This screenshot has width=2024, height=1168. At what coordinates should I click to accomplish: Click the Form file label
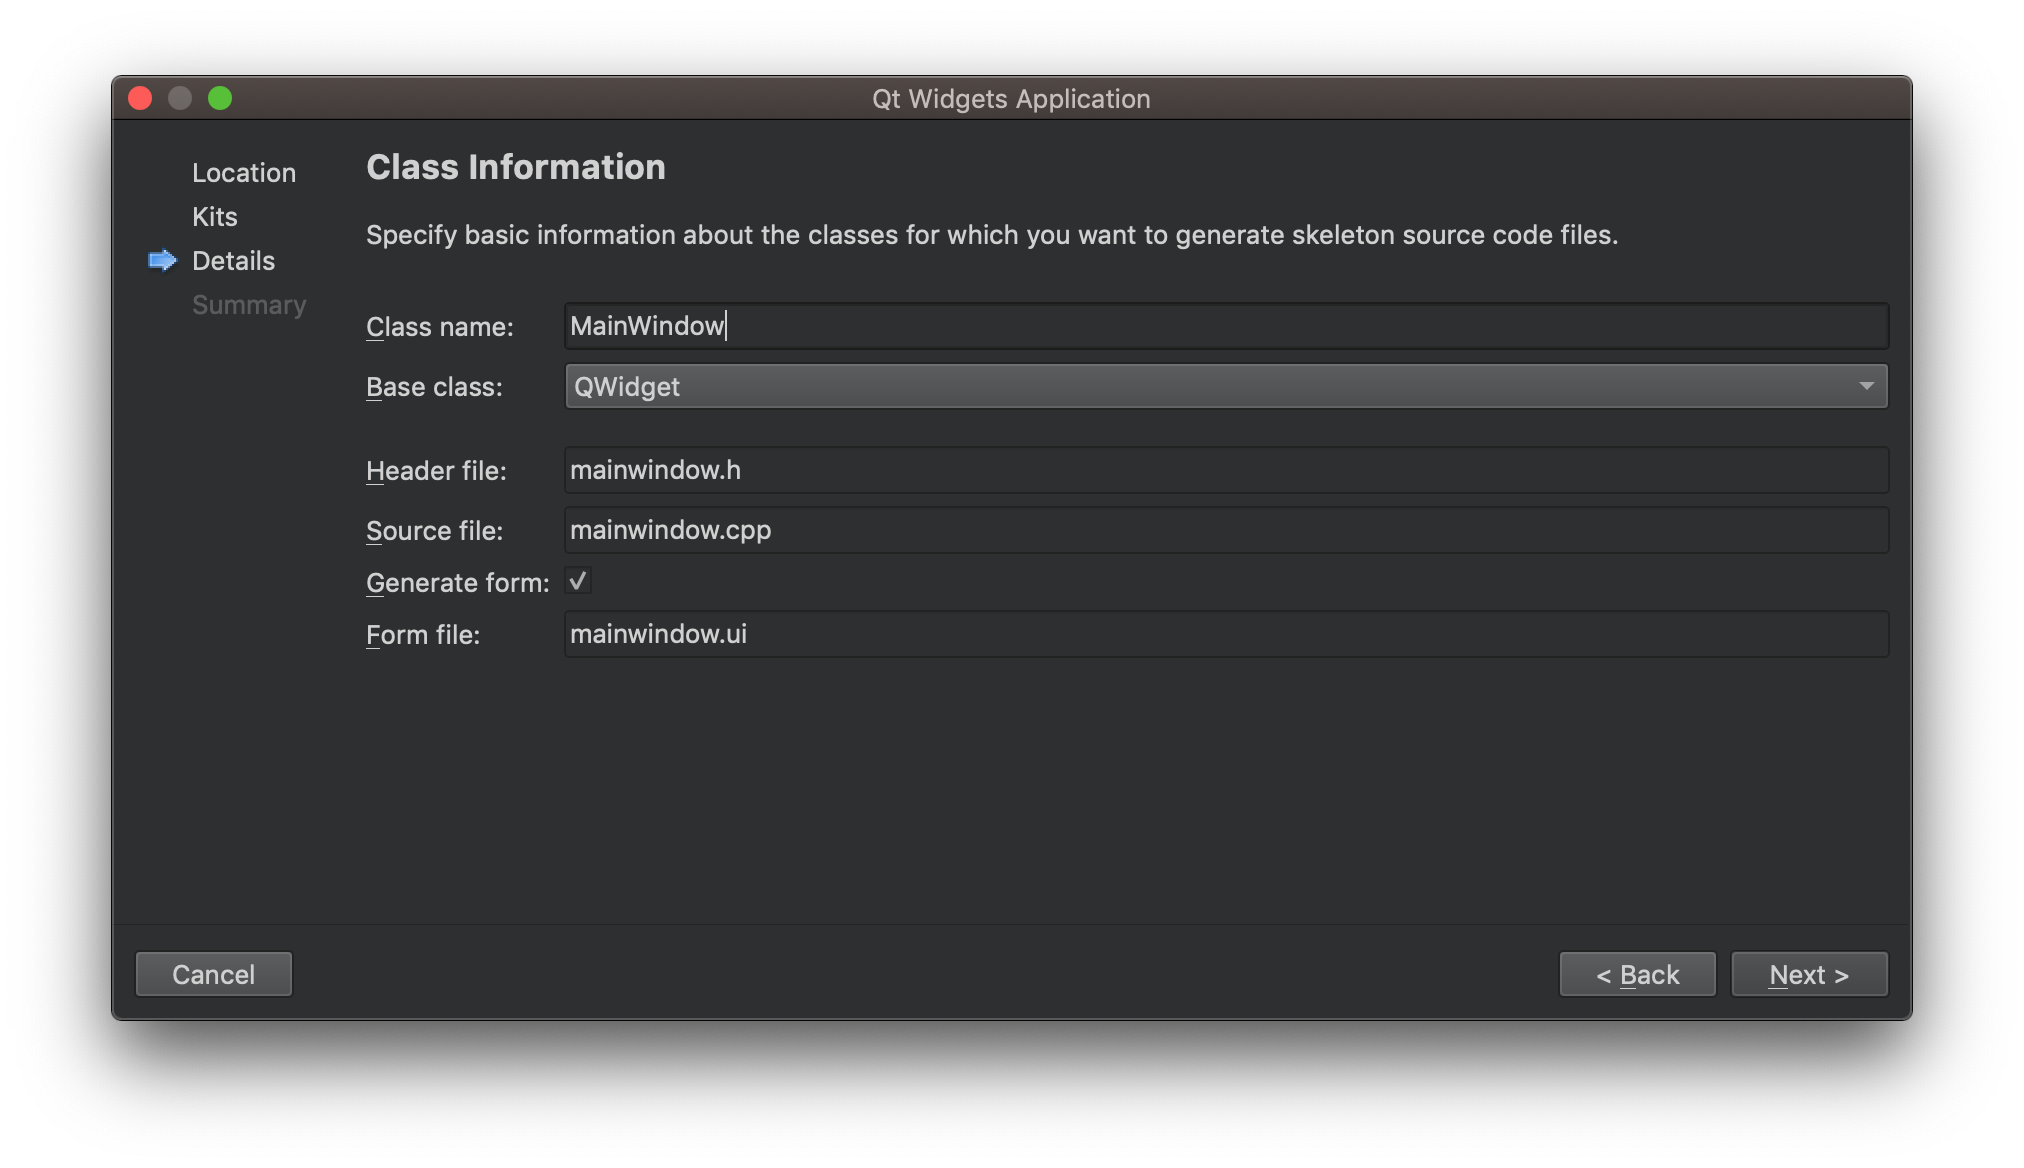pos(423,635)
